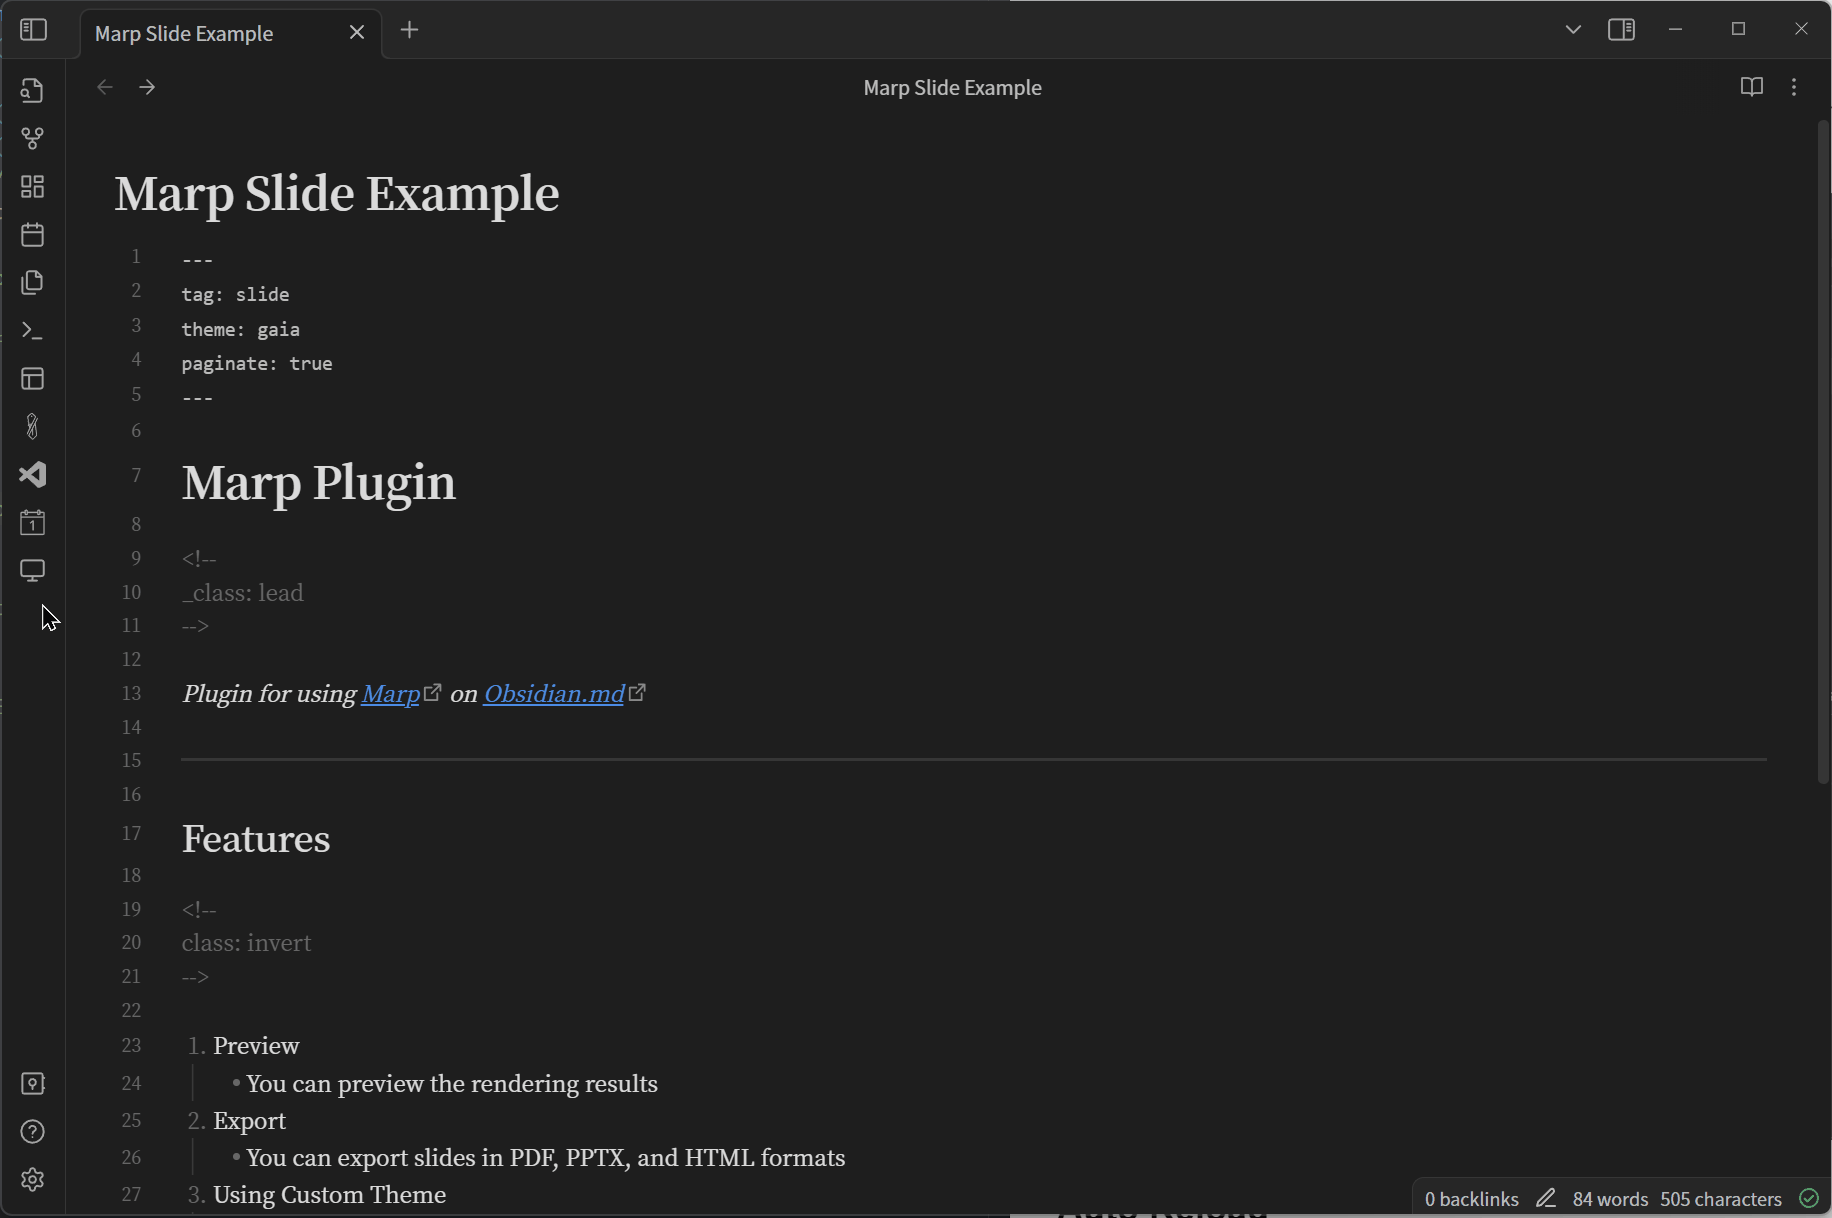
Task: Launch VS Code from the ribbon icon
Action: tap(32, 475)
